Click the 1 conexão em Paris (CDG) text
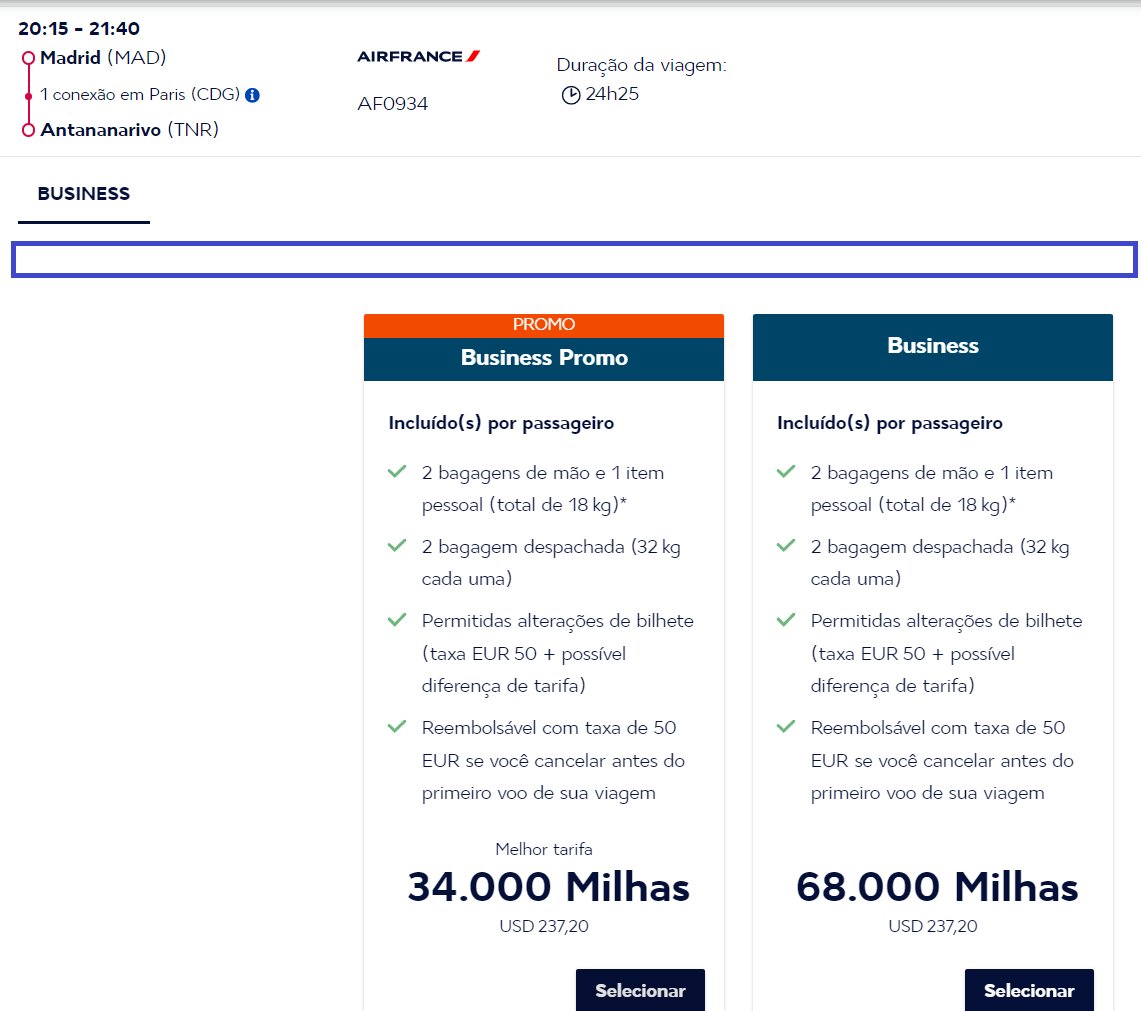The height and width of the screenshot is (1011, 1141). pos(140,95)
